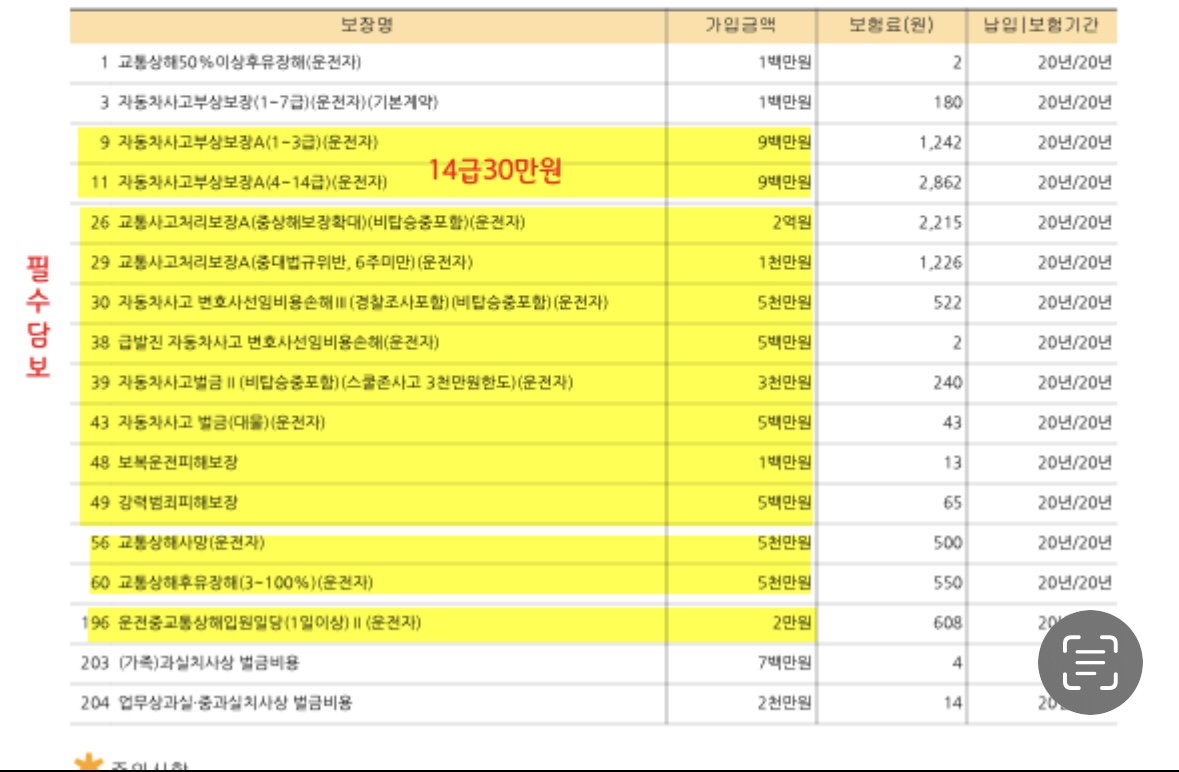Click the red 필수담보 vertical label
1179x772 pixels.
[x=39, y=316]
